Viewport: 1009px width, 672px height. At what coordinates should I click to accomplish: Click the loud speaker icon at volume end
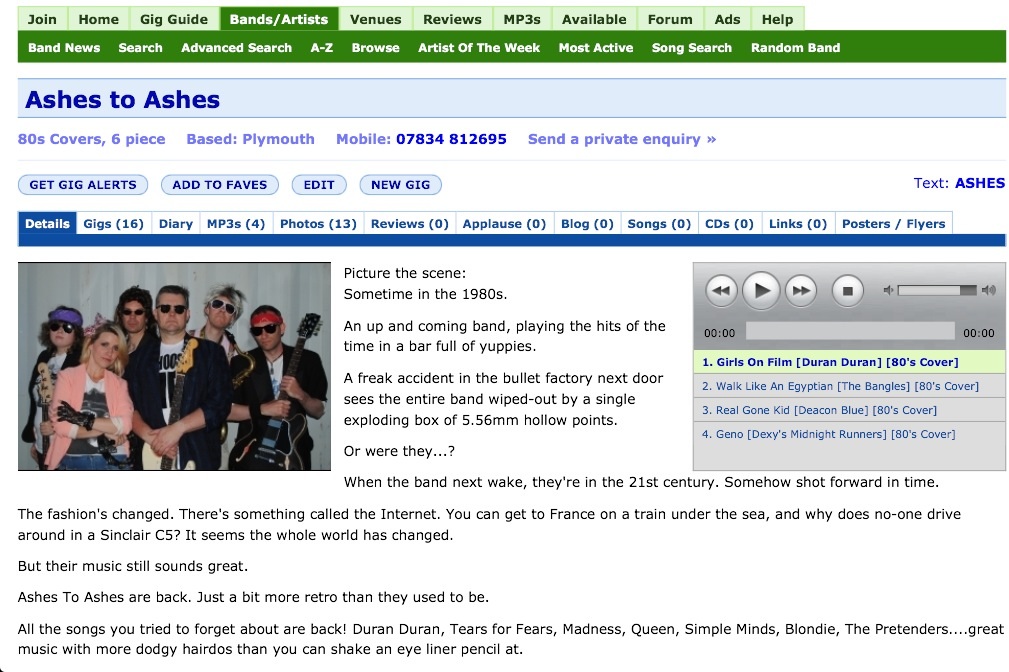click(988, 290)
